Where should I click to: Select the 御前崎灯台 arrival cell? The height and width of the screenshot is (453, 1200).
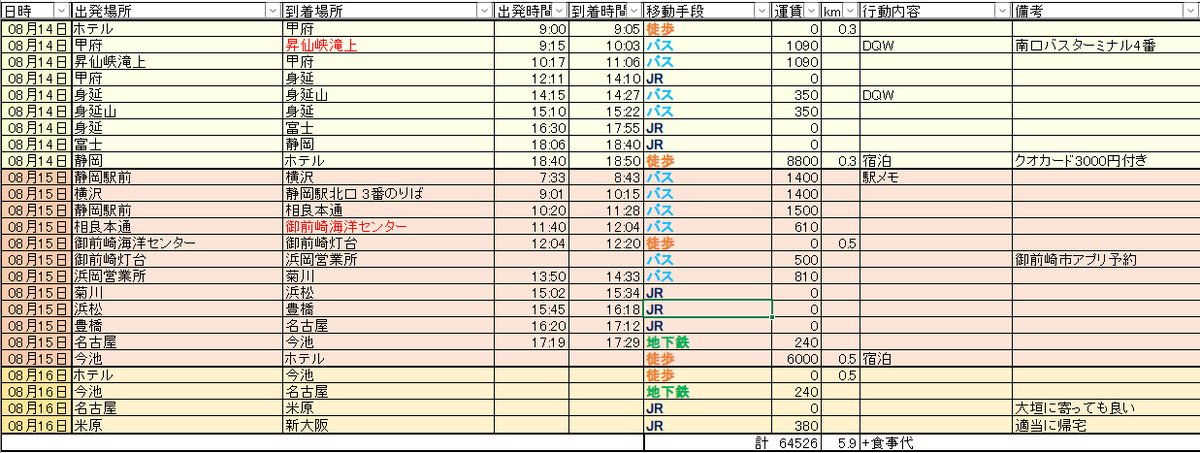coord(389,243)
